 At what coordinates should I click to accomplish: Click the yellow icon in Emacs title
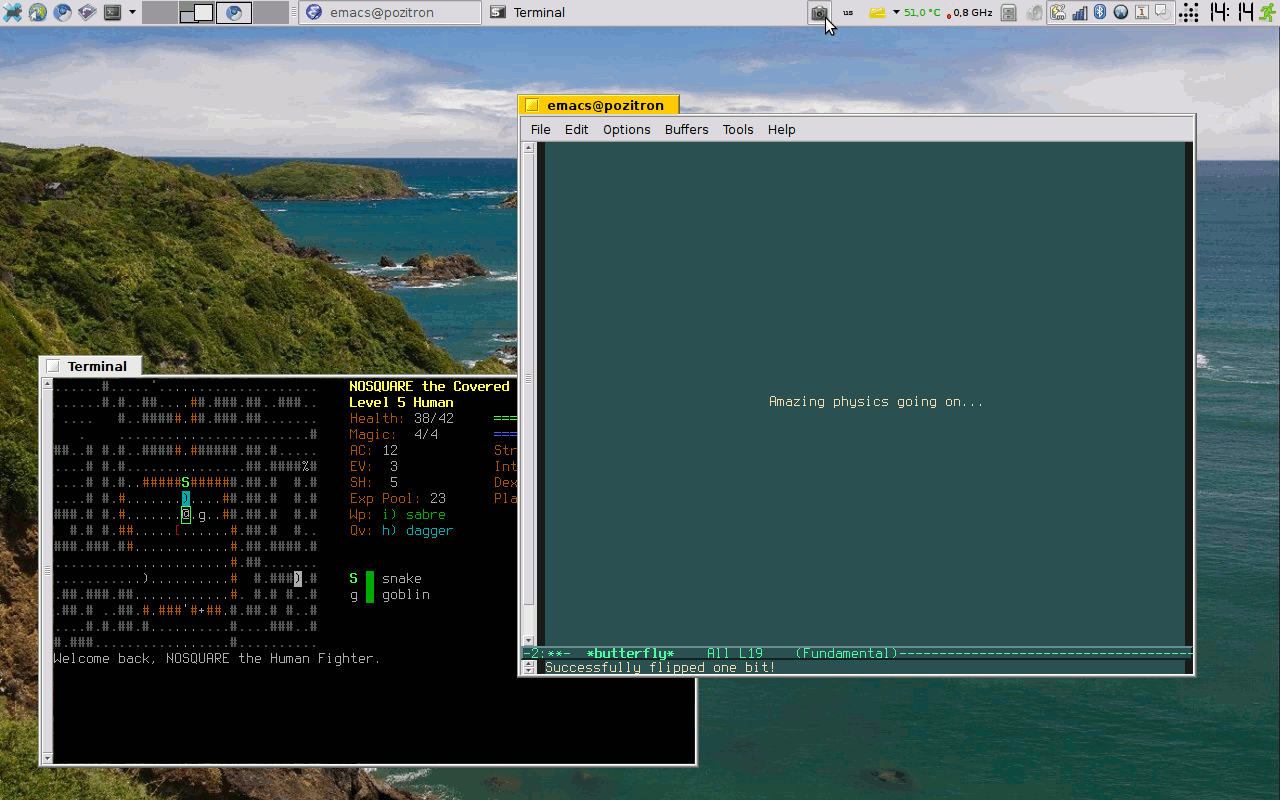[532, 105]
